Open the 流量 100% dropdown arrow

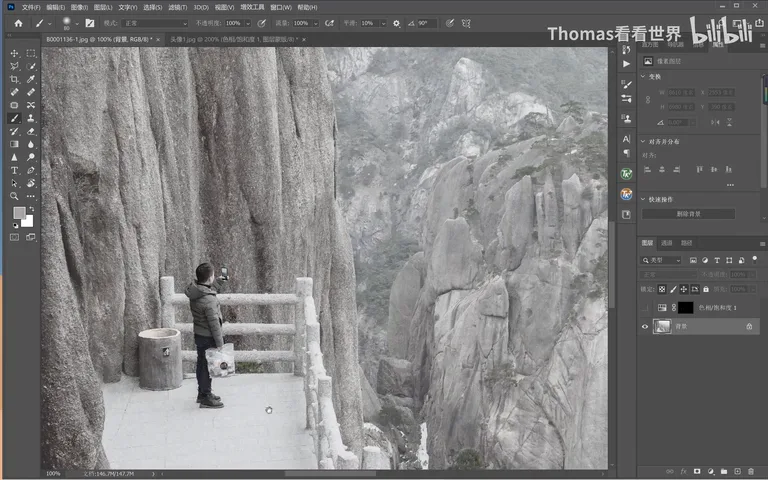(x=316, y=23)
